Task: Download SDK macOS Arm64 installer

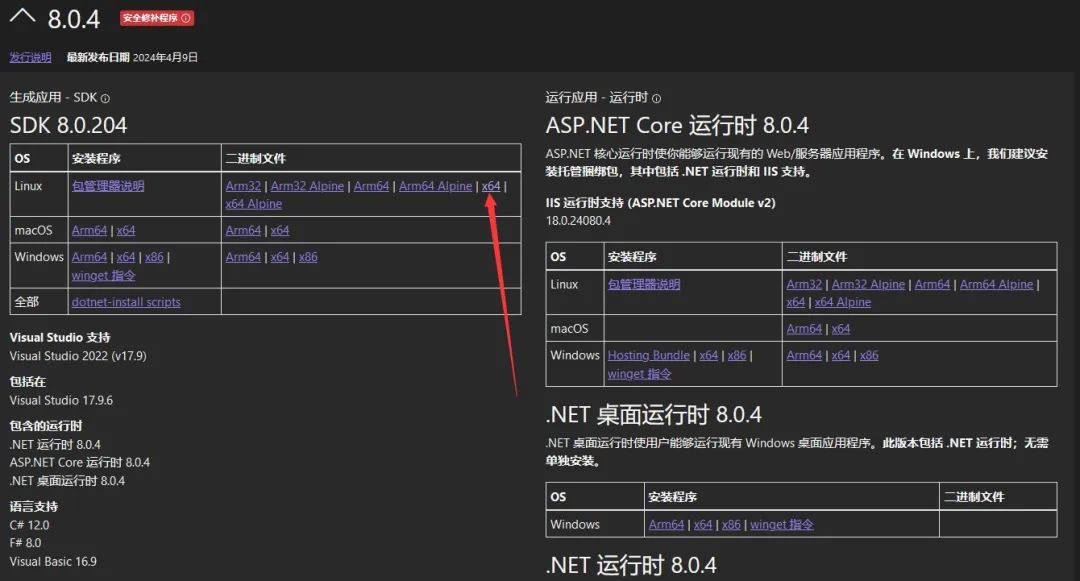Action: tap(90, 230)
